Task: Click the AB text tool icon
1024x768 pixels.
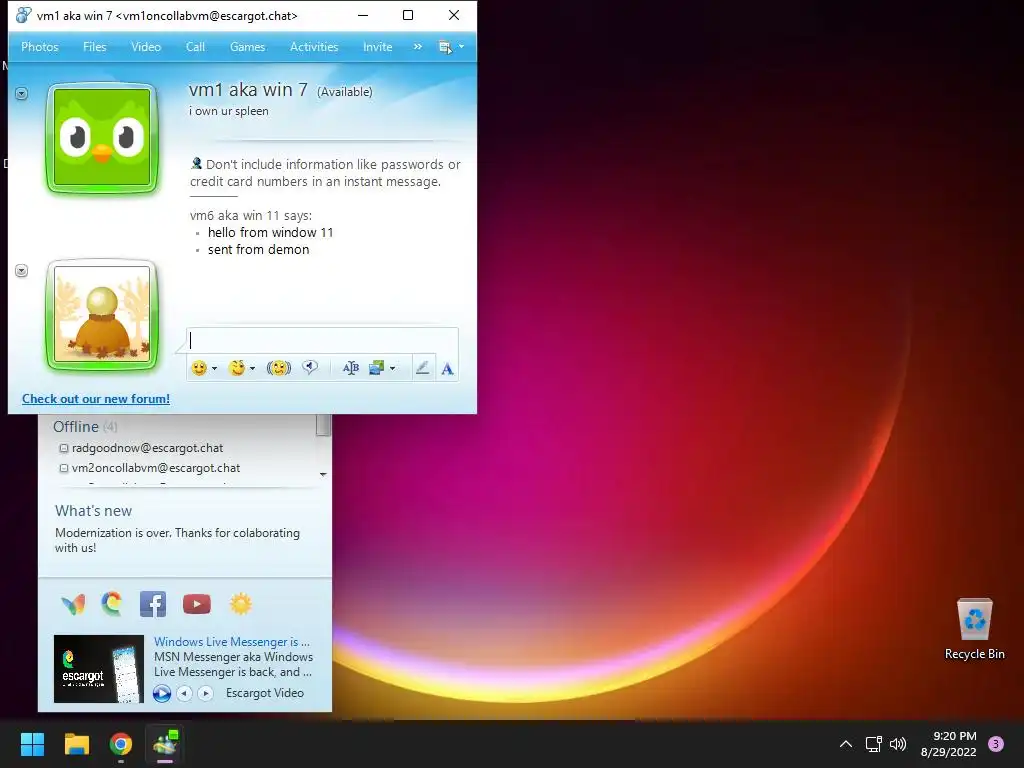Action: pos(351,368)
